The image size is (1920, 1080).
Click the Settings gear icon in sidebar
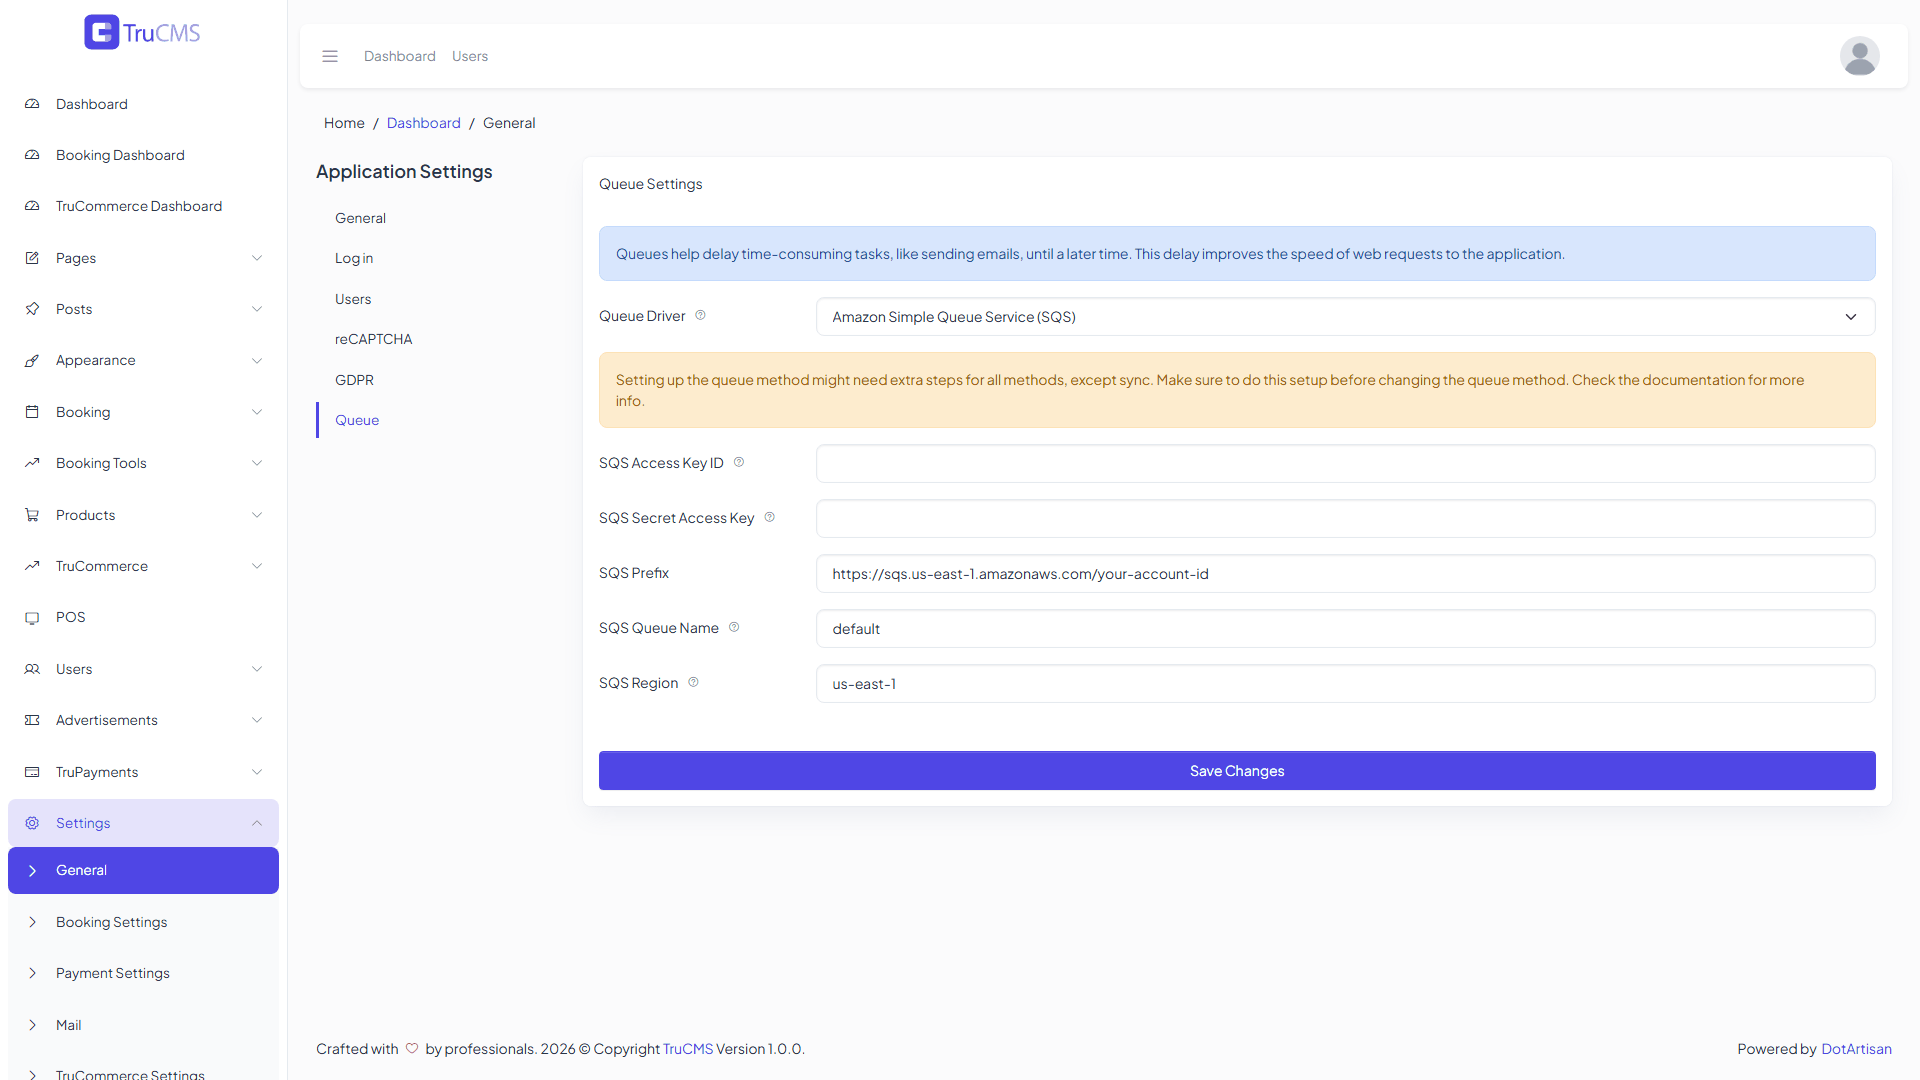click(32, 823)
